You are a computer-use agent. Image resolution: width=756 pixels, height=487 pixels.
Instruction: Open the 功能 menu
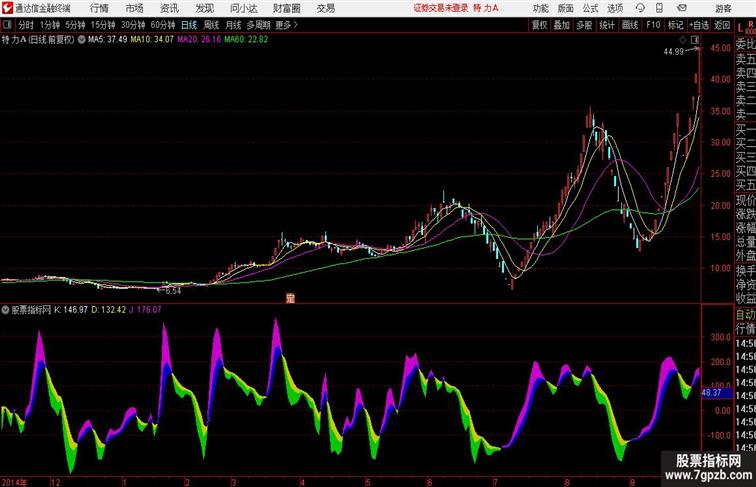tap(540, 8)
